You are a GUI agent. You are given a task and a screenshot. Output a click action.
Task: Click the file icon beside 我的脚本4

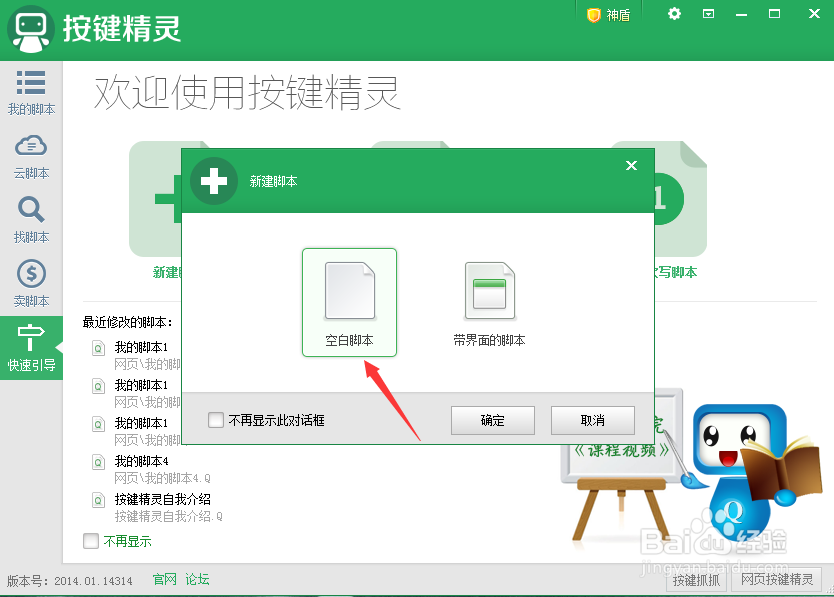(98, 462)
